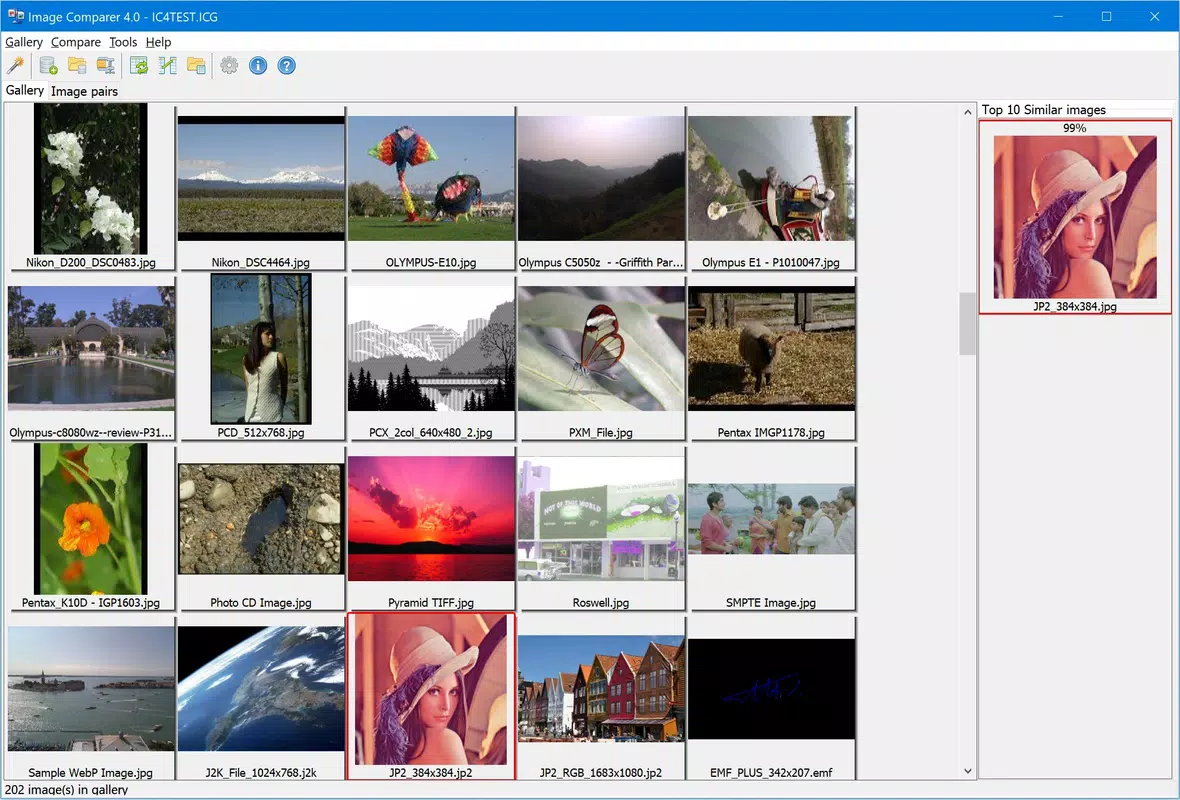Click the Image Comparer title bar app icon

(15, 16)
